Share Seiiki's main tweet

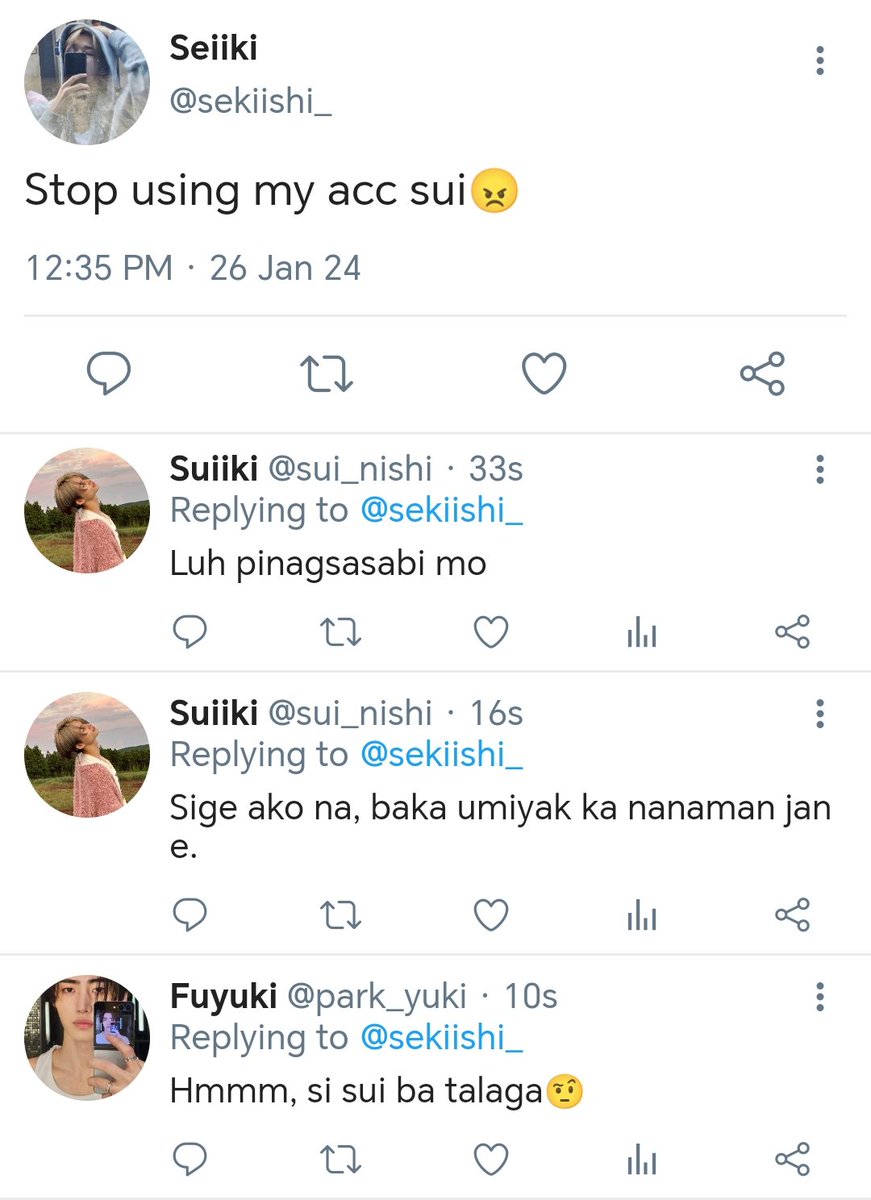click(x=763, y=374)
